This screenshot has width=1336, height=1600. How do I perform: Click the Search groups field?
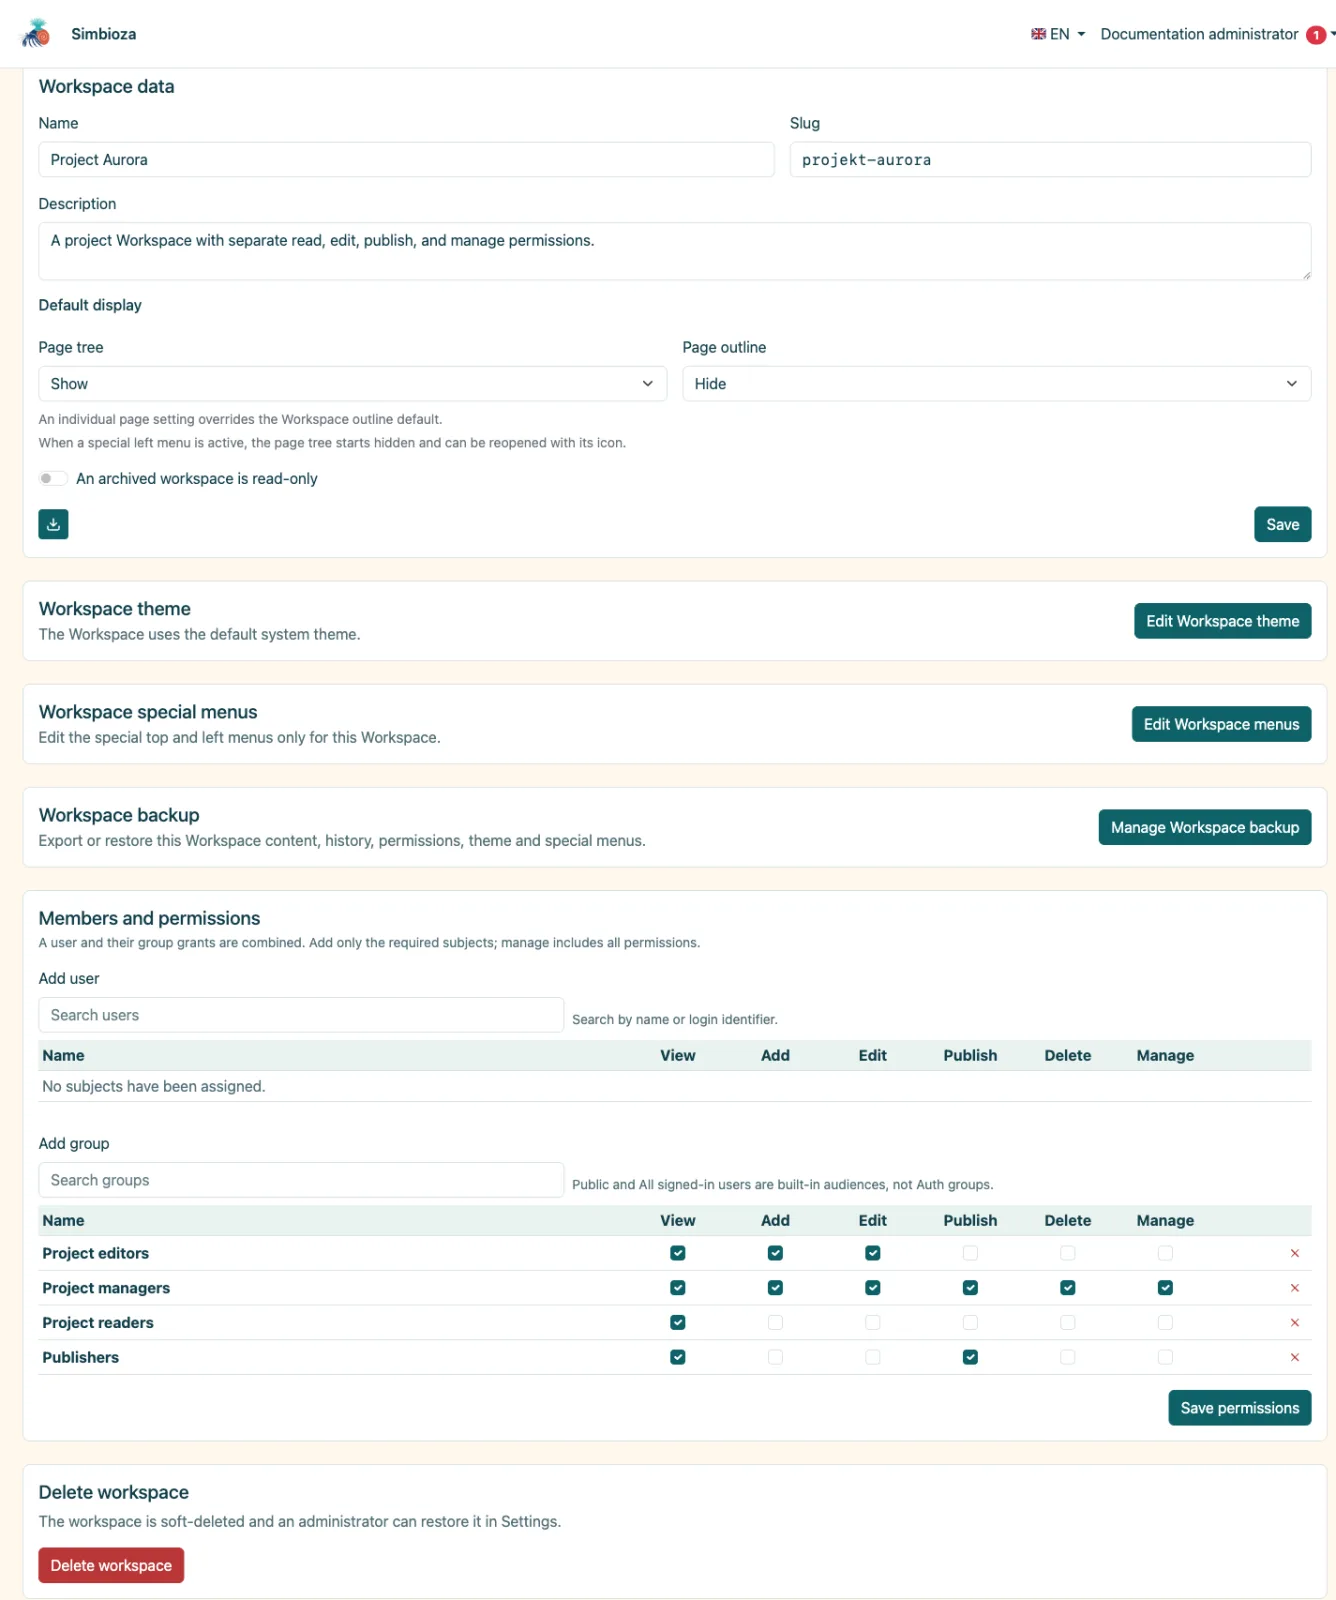click(301, 1180)
